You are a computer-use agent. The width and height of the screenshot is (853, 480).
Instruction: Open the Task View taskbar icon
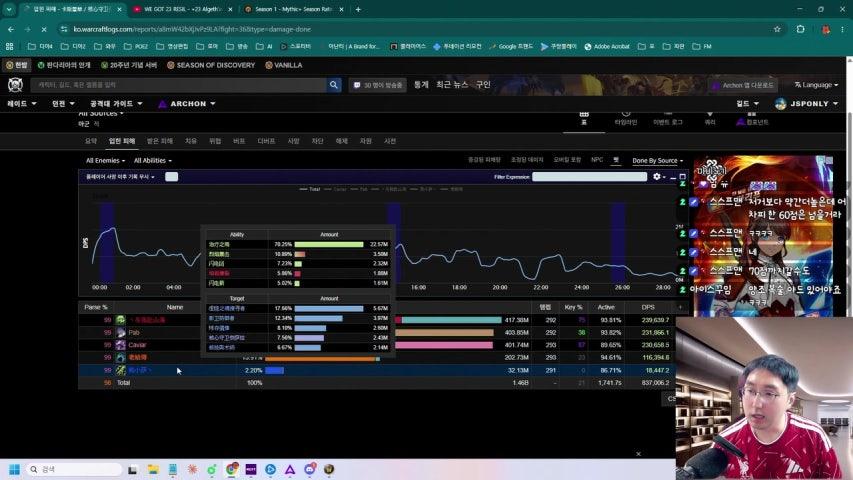[x=132, y=469]
